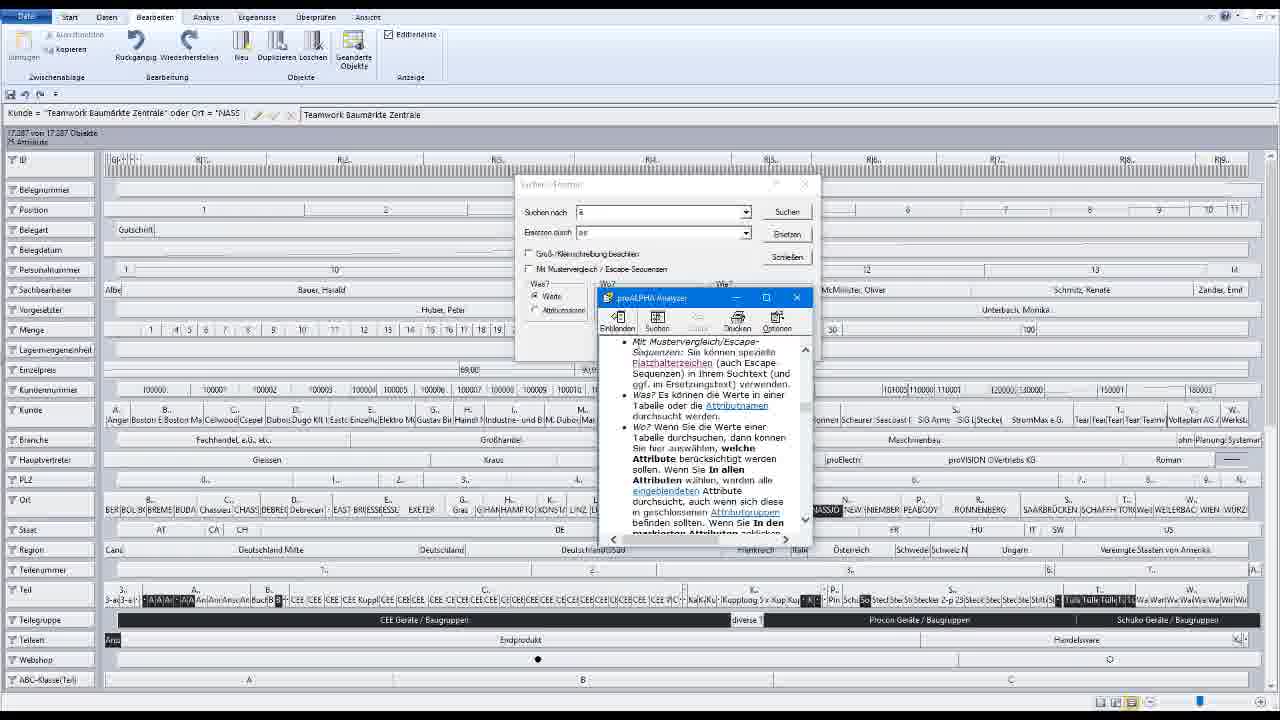Switch to the Analyse tab
This screenshot has width=1280, height=720.
[206, 17]
